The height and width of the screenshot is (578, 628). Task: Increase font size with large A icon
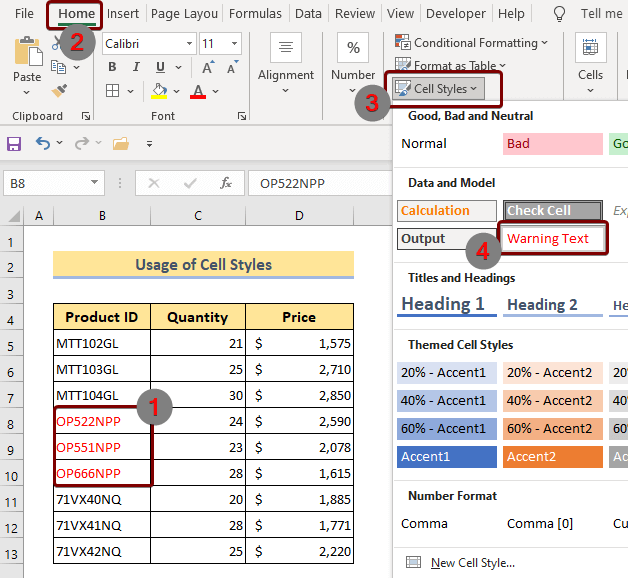(x=207, y=67)
